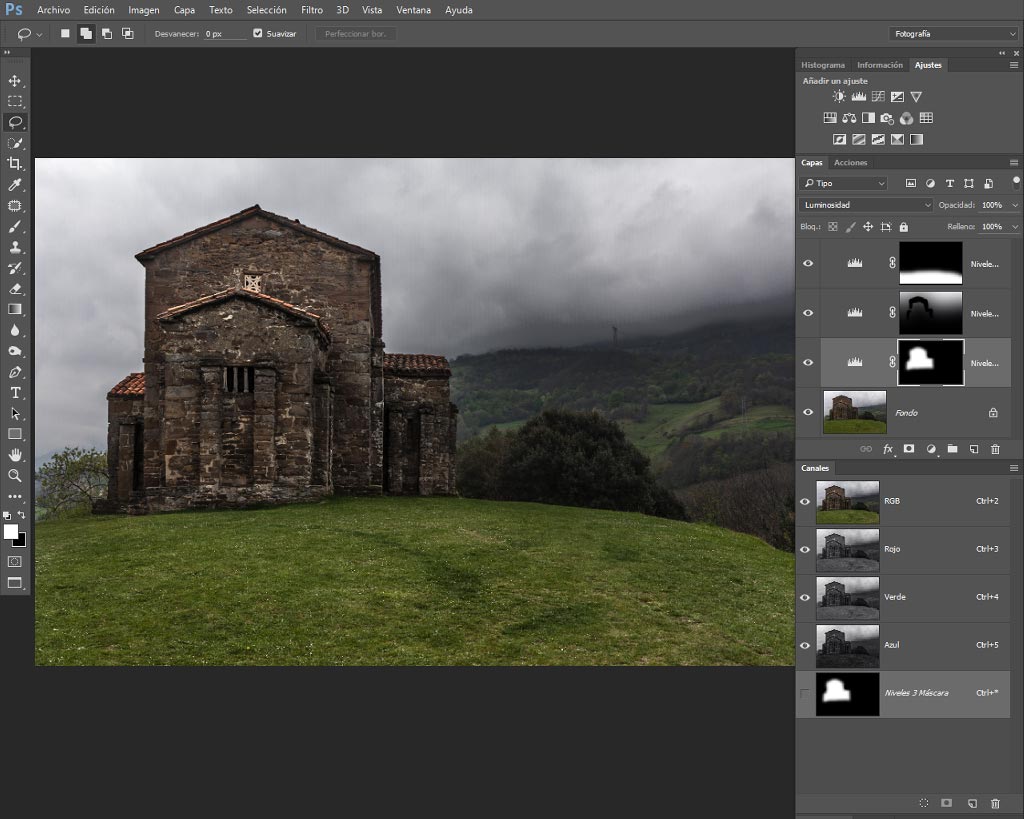Click the Perfeccionar borde button
Screen dimensions: 1024x819
point(356,34)
